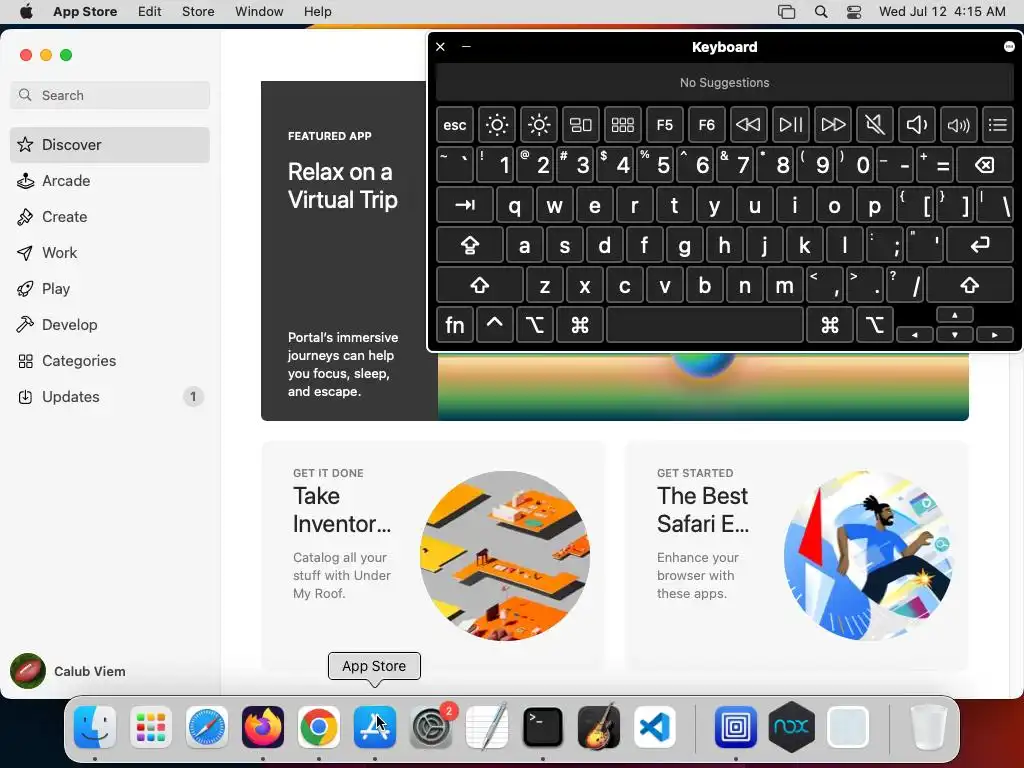Tap the fast-forward media key
The height and width of the screenshot is (768, 1024).
[x=833, y=125]
